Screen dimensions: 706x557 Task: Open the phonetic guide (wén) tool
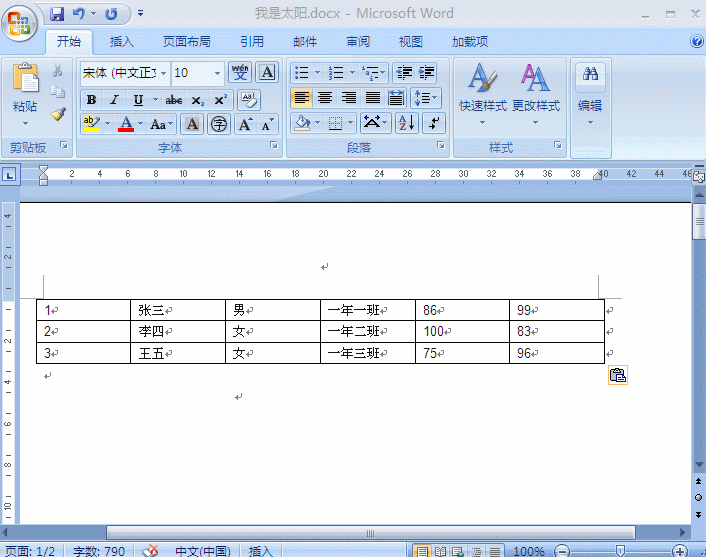click(x=240, y=72)
